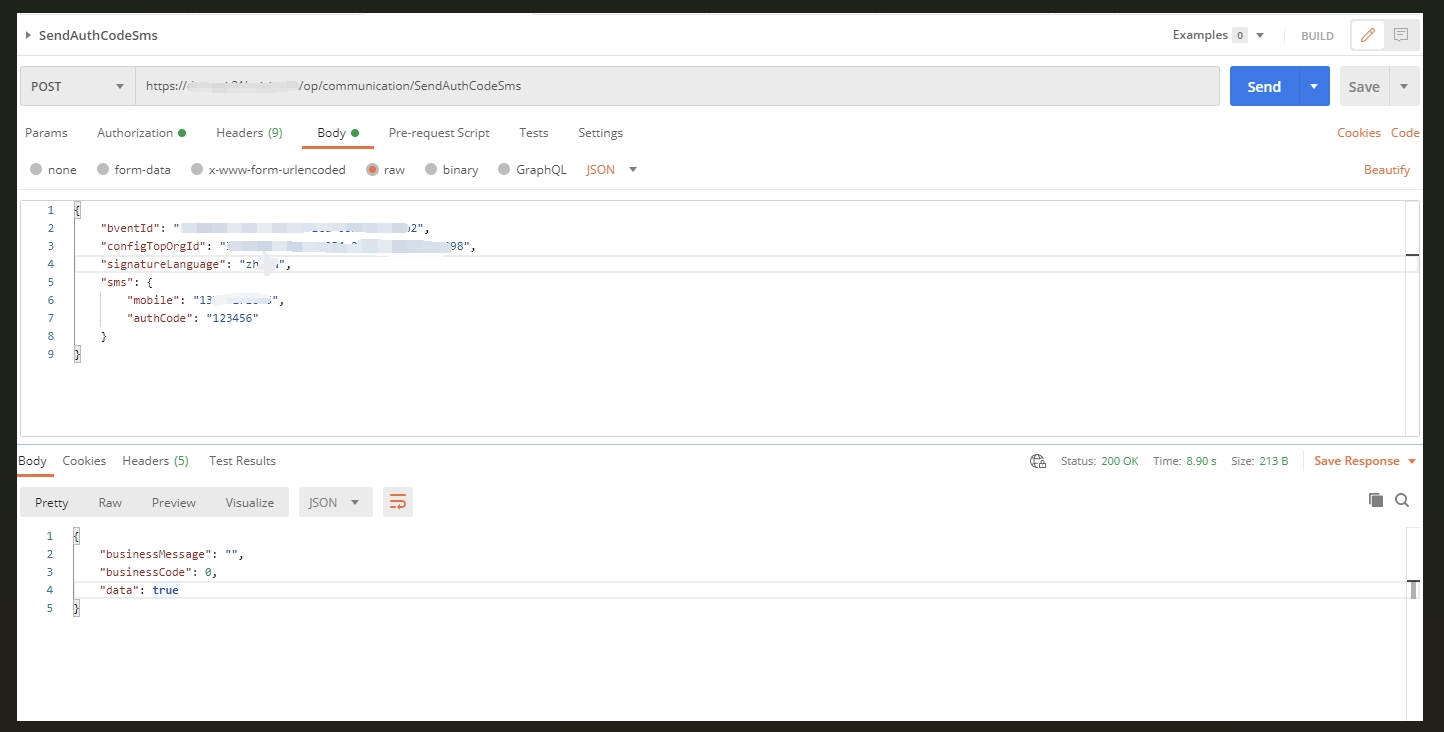Switch to the Pre-request Script tab
Viewport: 1444px width, 732px height.
[439, 133]
